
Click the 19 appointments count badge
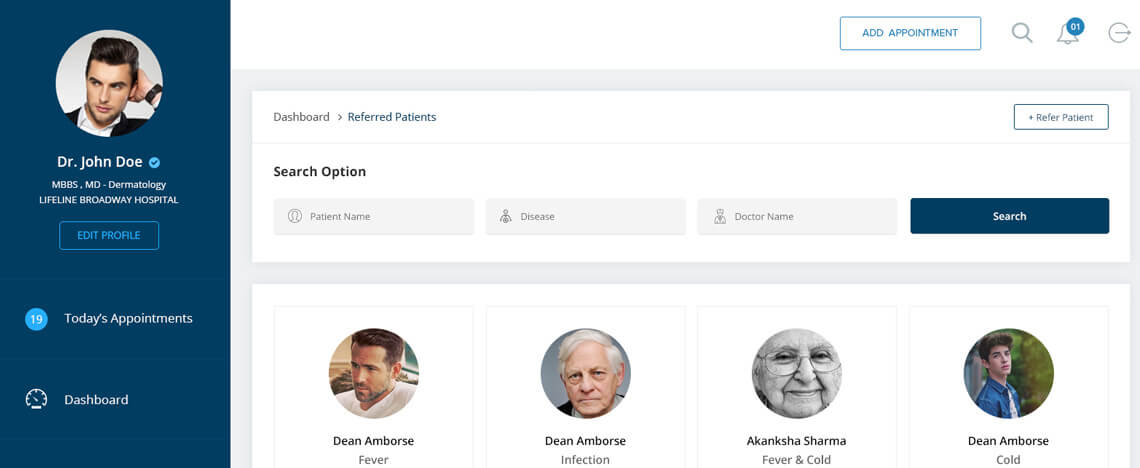(x=36, y=319)
